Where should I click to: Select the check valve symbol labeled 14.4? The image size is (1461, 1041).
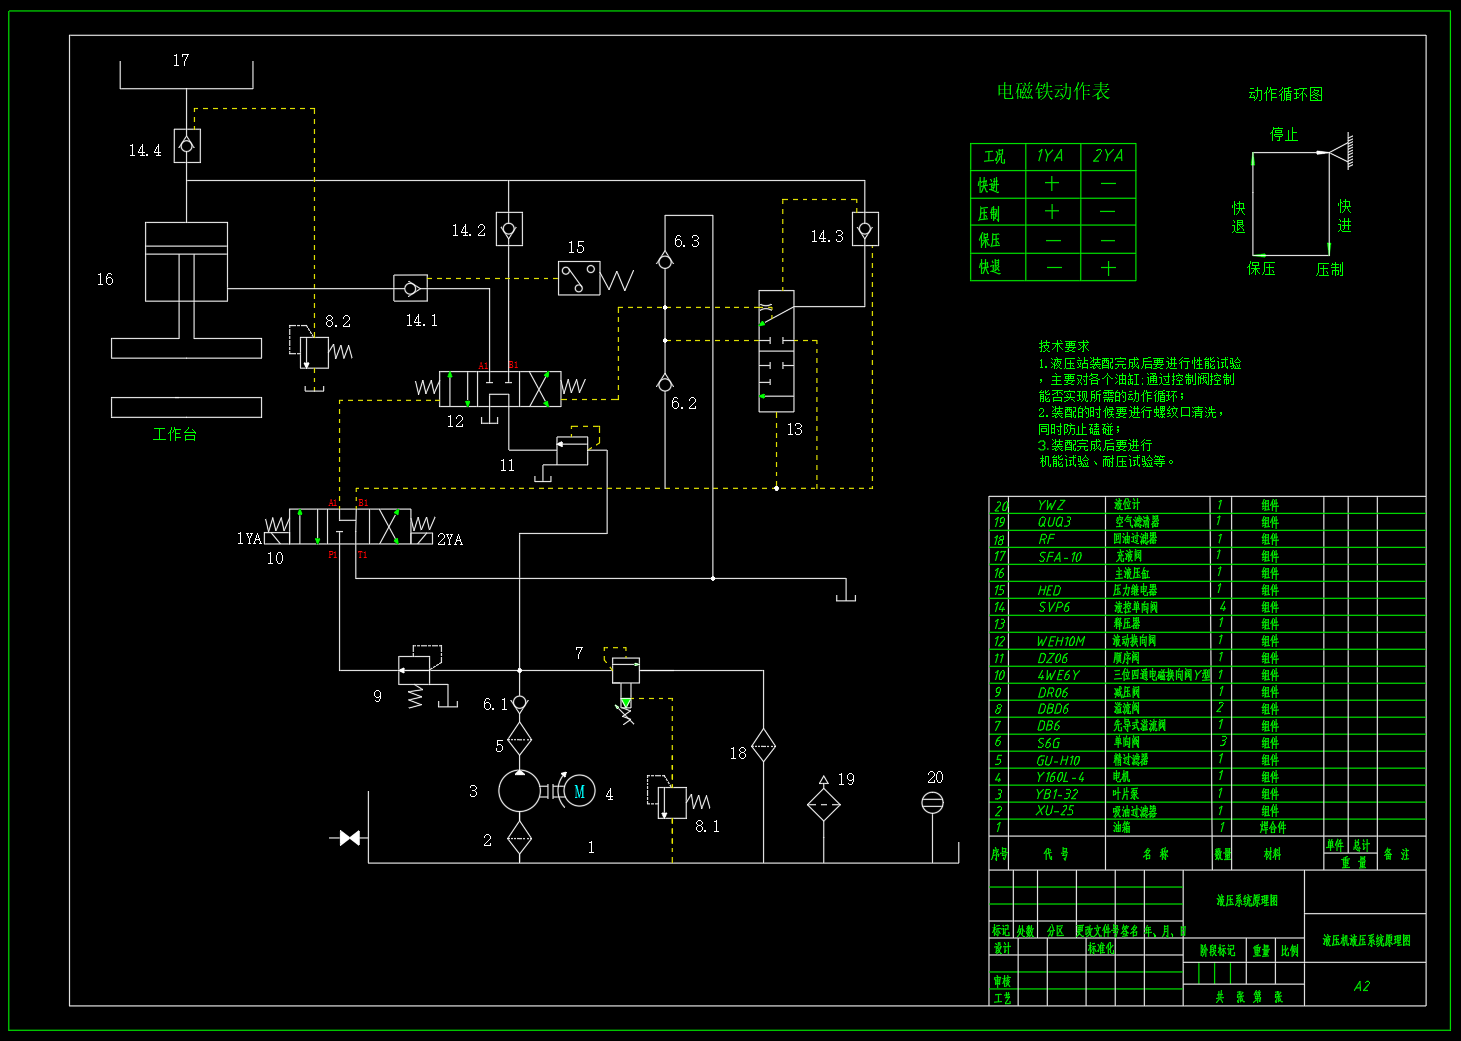186,143
